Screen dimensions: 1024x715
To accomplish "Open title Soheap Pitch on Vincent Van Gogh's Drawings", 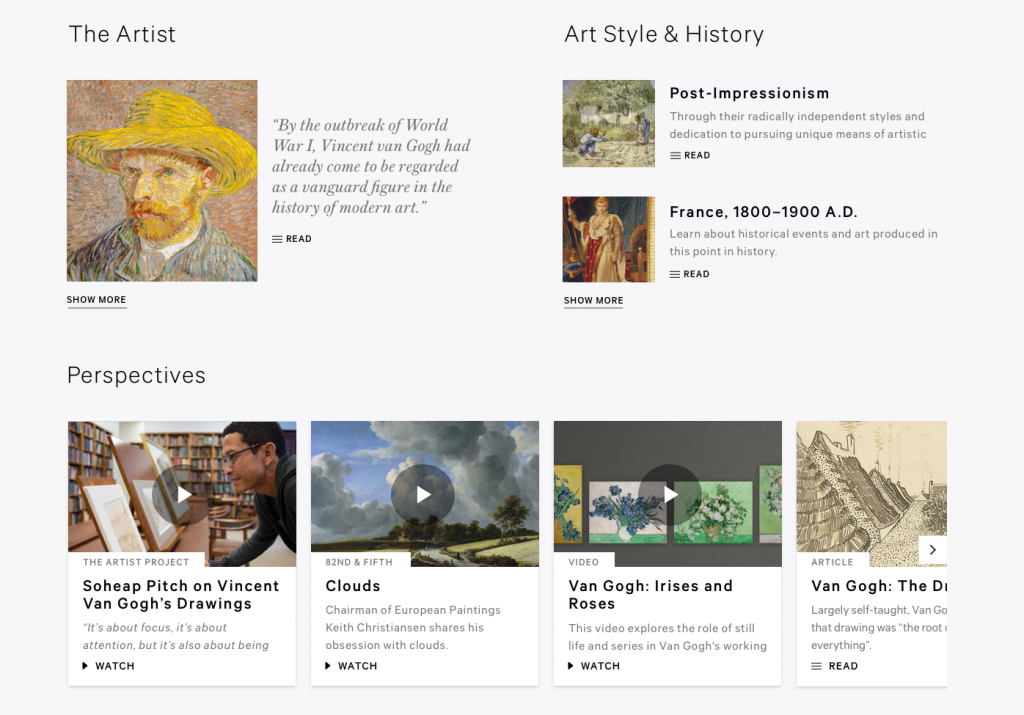I will [181, 595].
